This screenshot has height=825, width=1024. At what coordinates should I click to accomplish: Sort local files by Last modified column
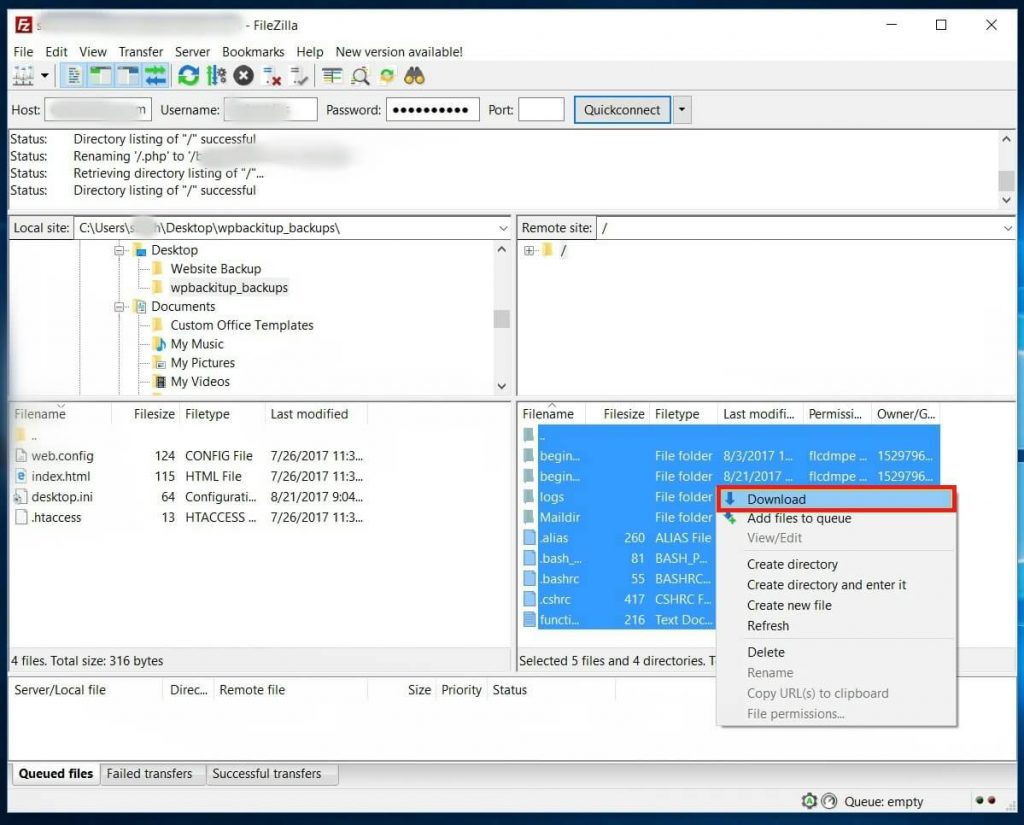point(316,414)
